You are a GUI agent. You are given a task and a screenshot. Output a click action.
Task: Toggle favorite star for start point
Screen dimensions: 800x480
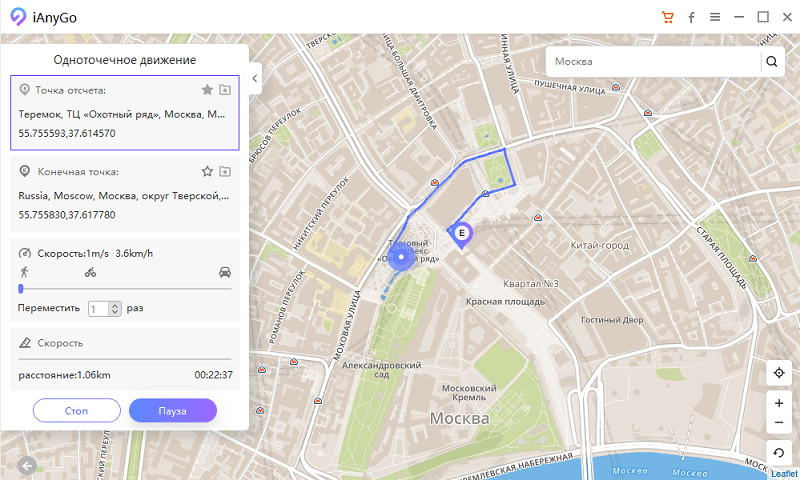207,90
